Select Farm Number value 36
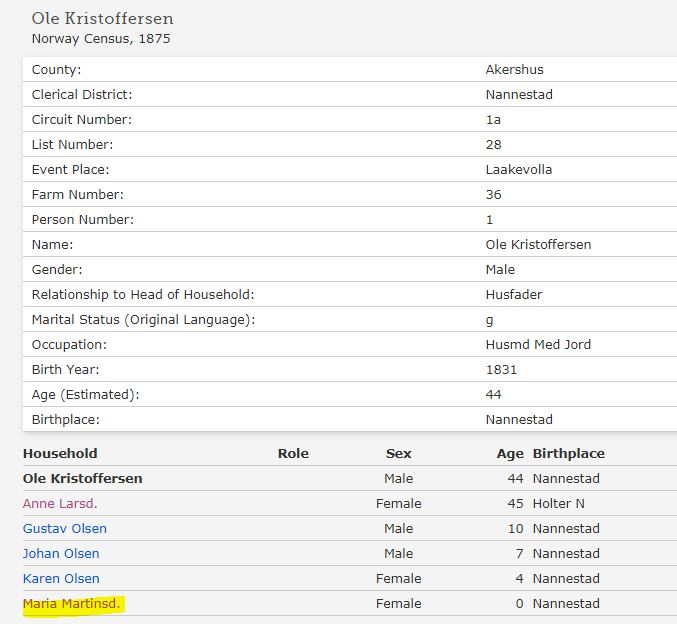 (x=494, y=195)
